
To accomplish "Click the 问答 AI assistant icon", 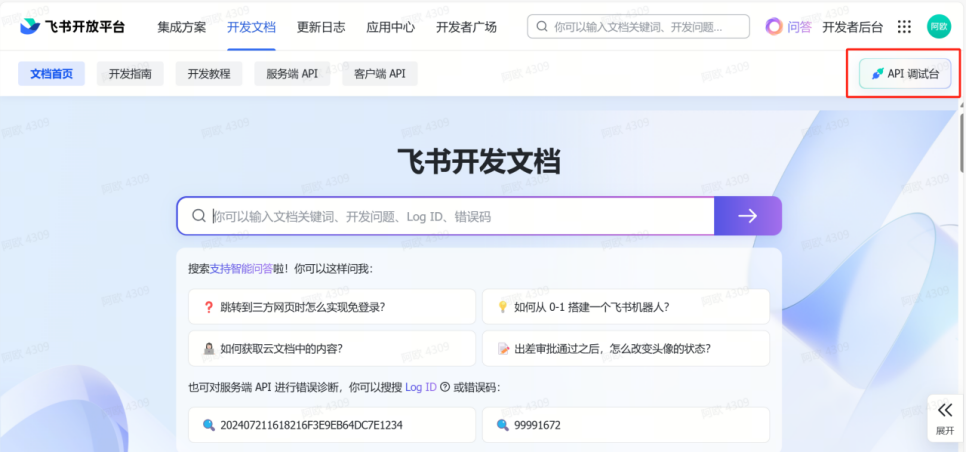I will (x=775, y=27).
